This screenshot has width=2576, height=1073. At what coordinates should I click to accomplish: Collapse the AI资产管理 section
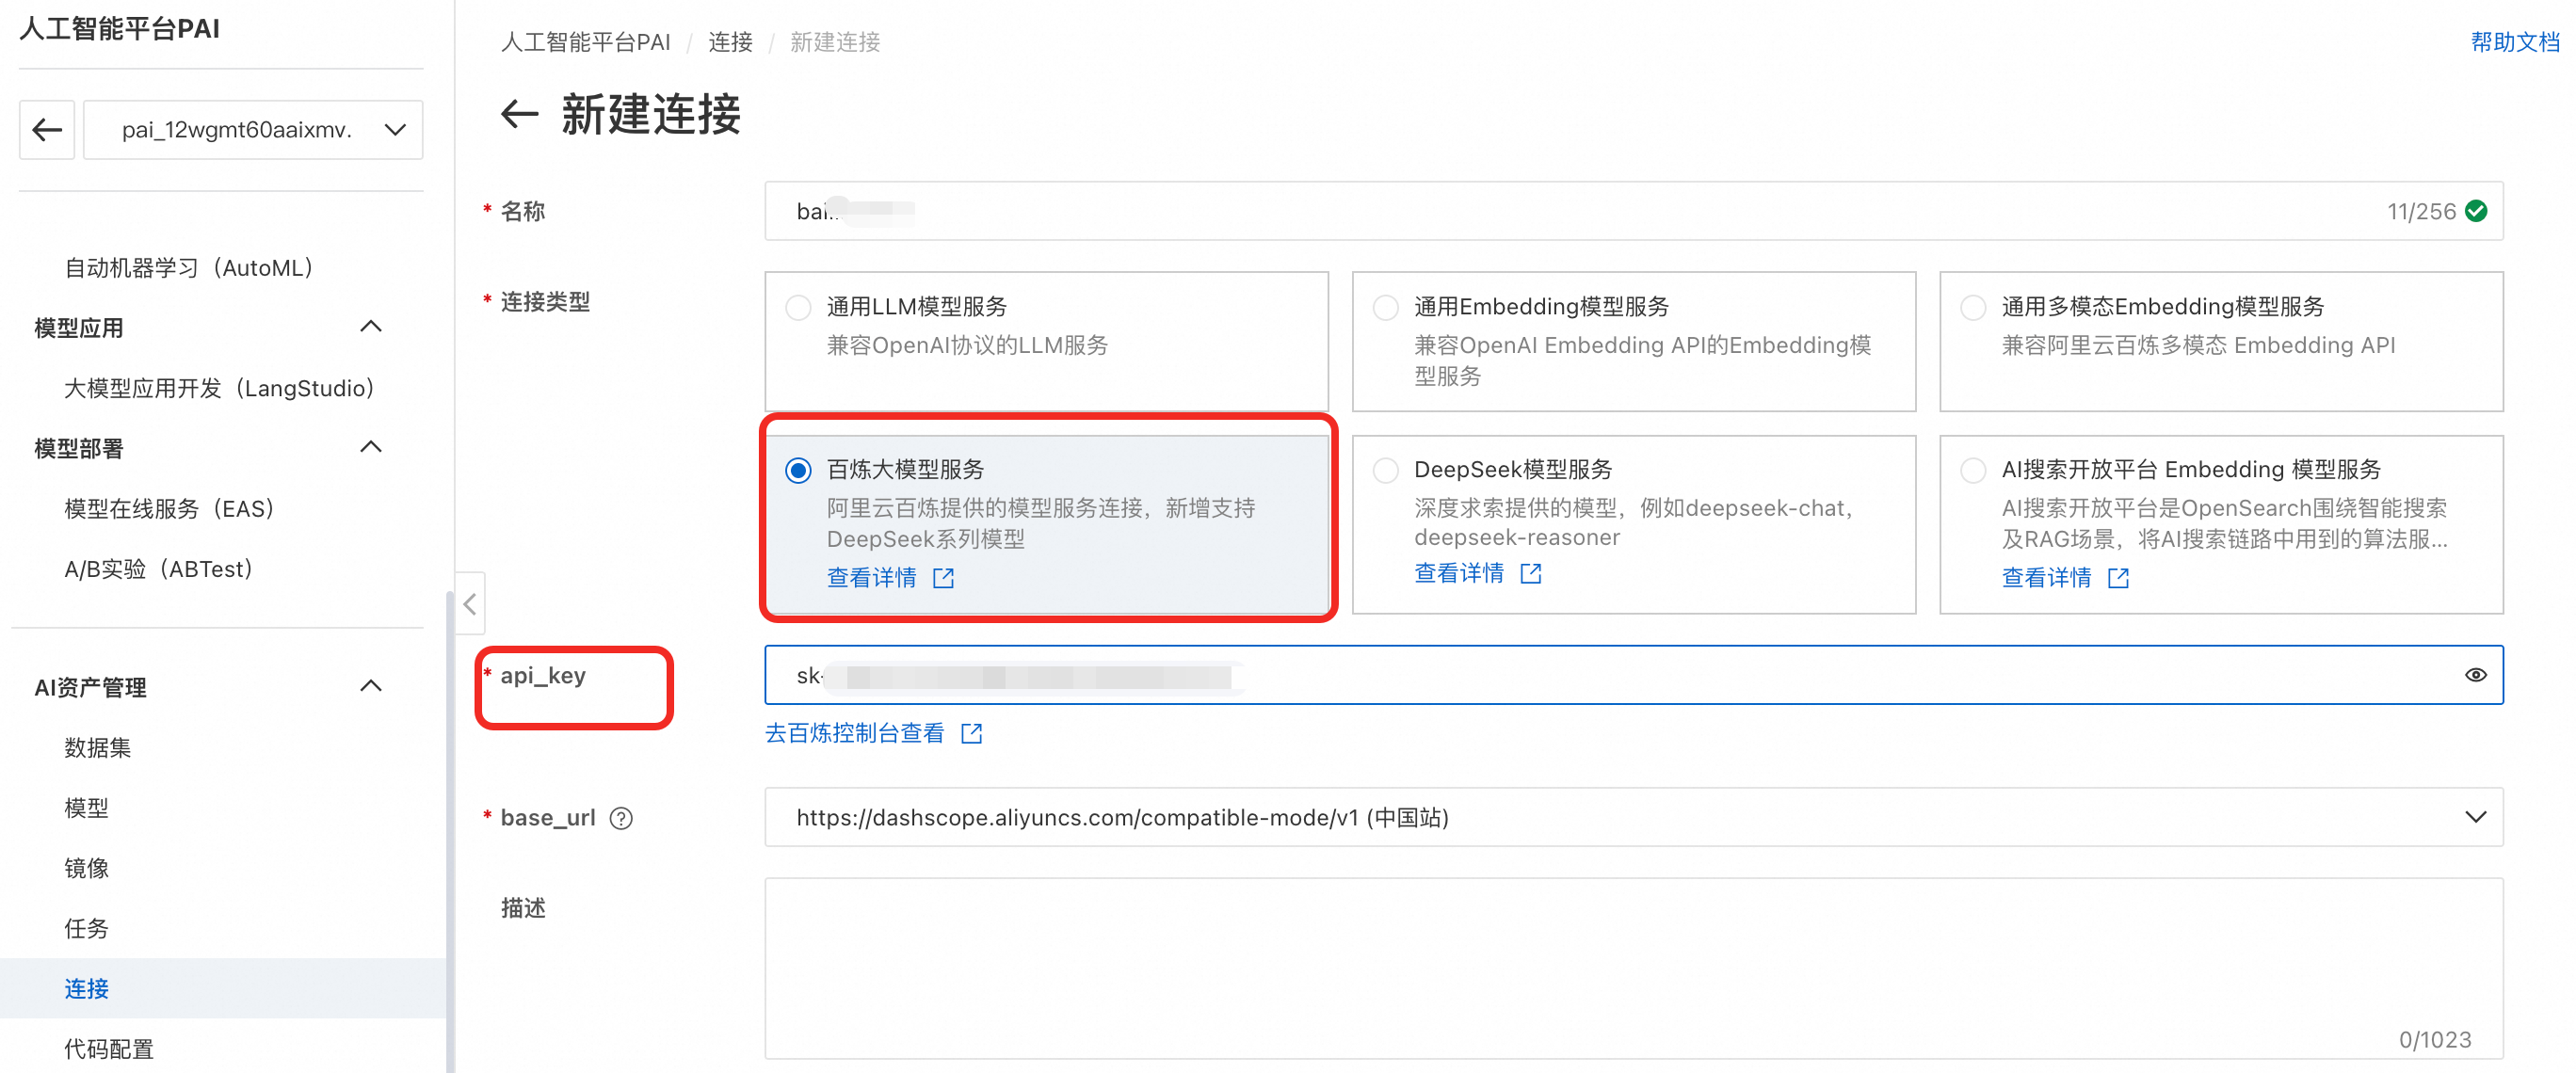(x=371, y=686)
